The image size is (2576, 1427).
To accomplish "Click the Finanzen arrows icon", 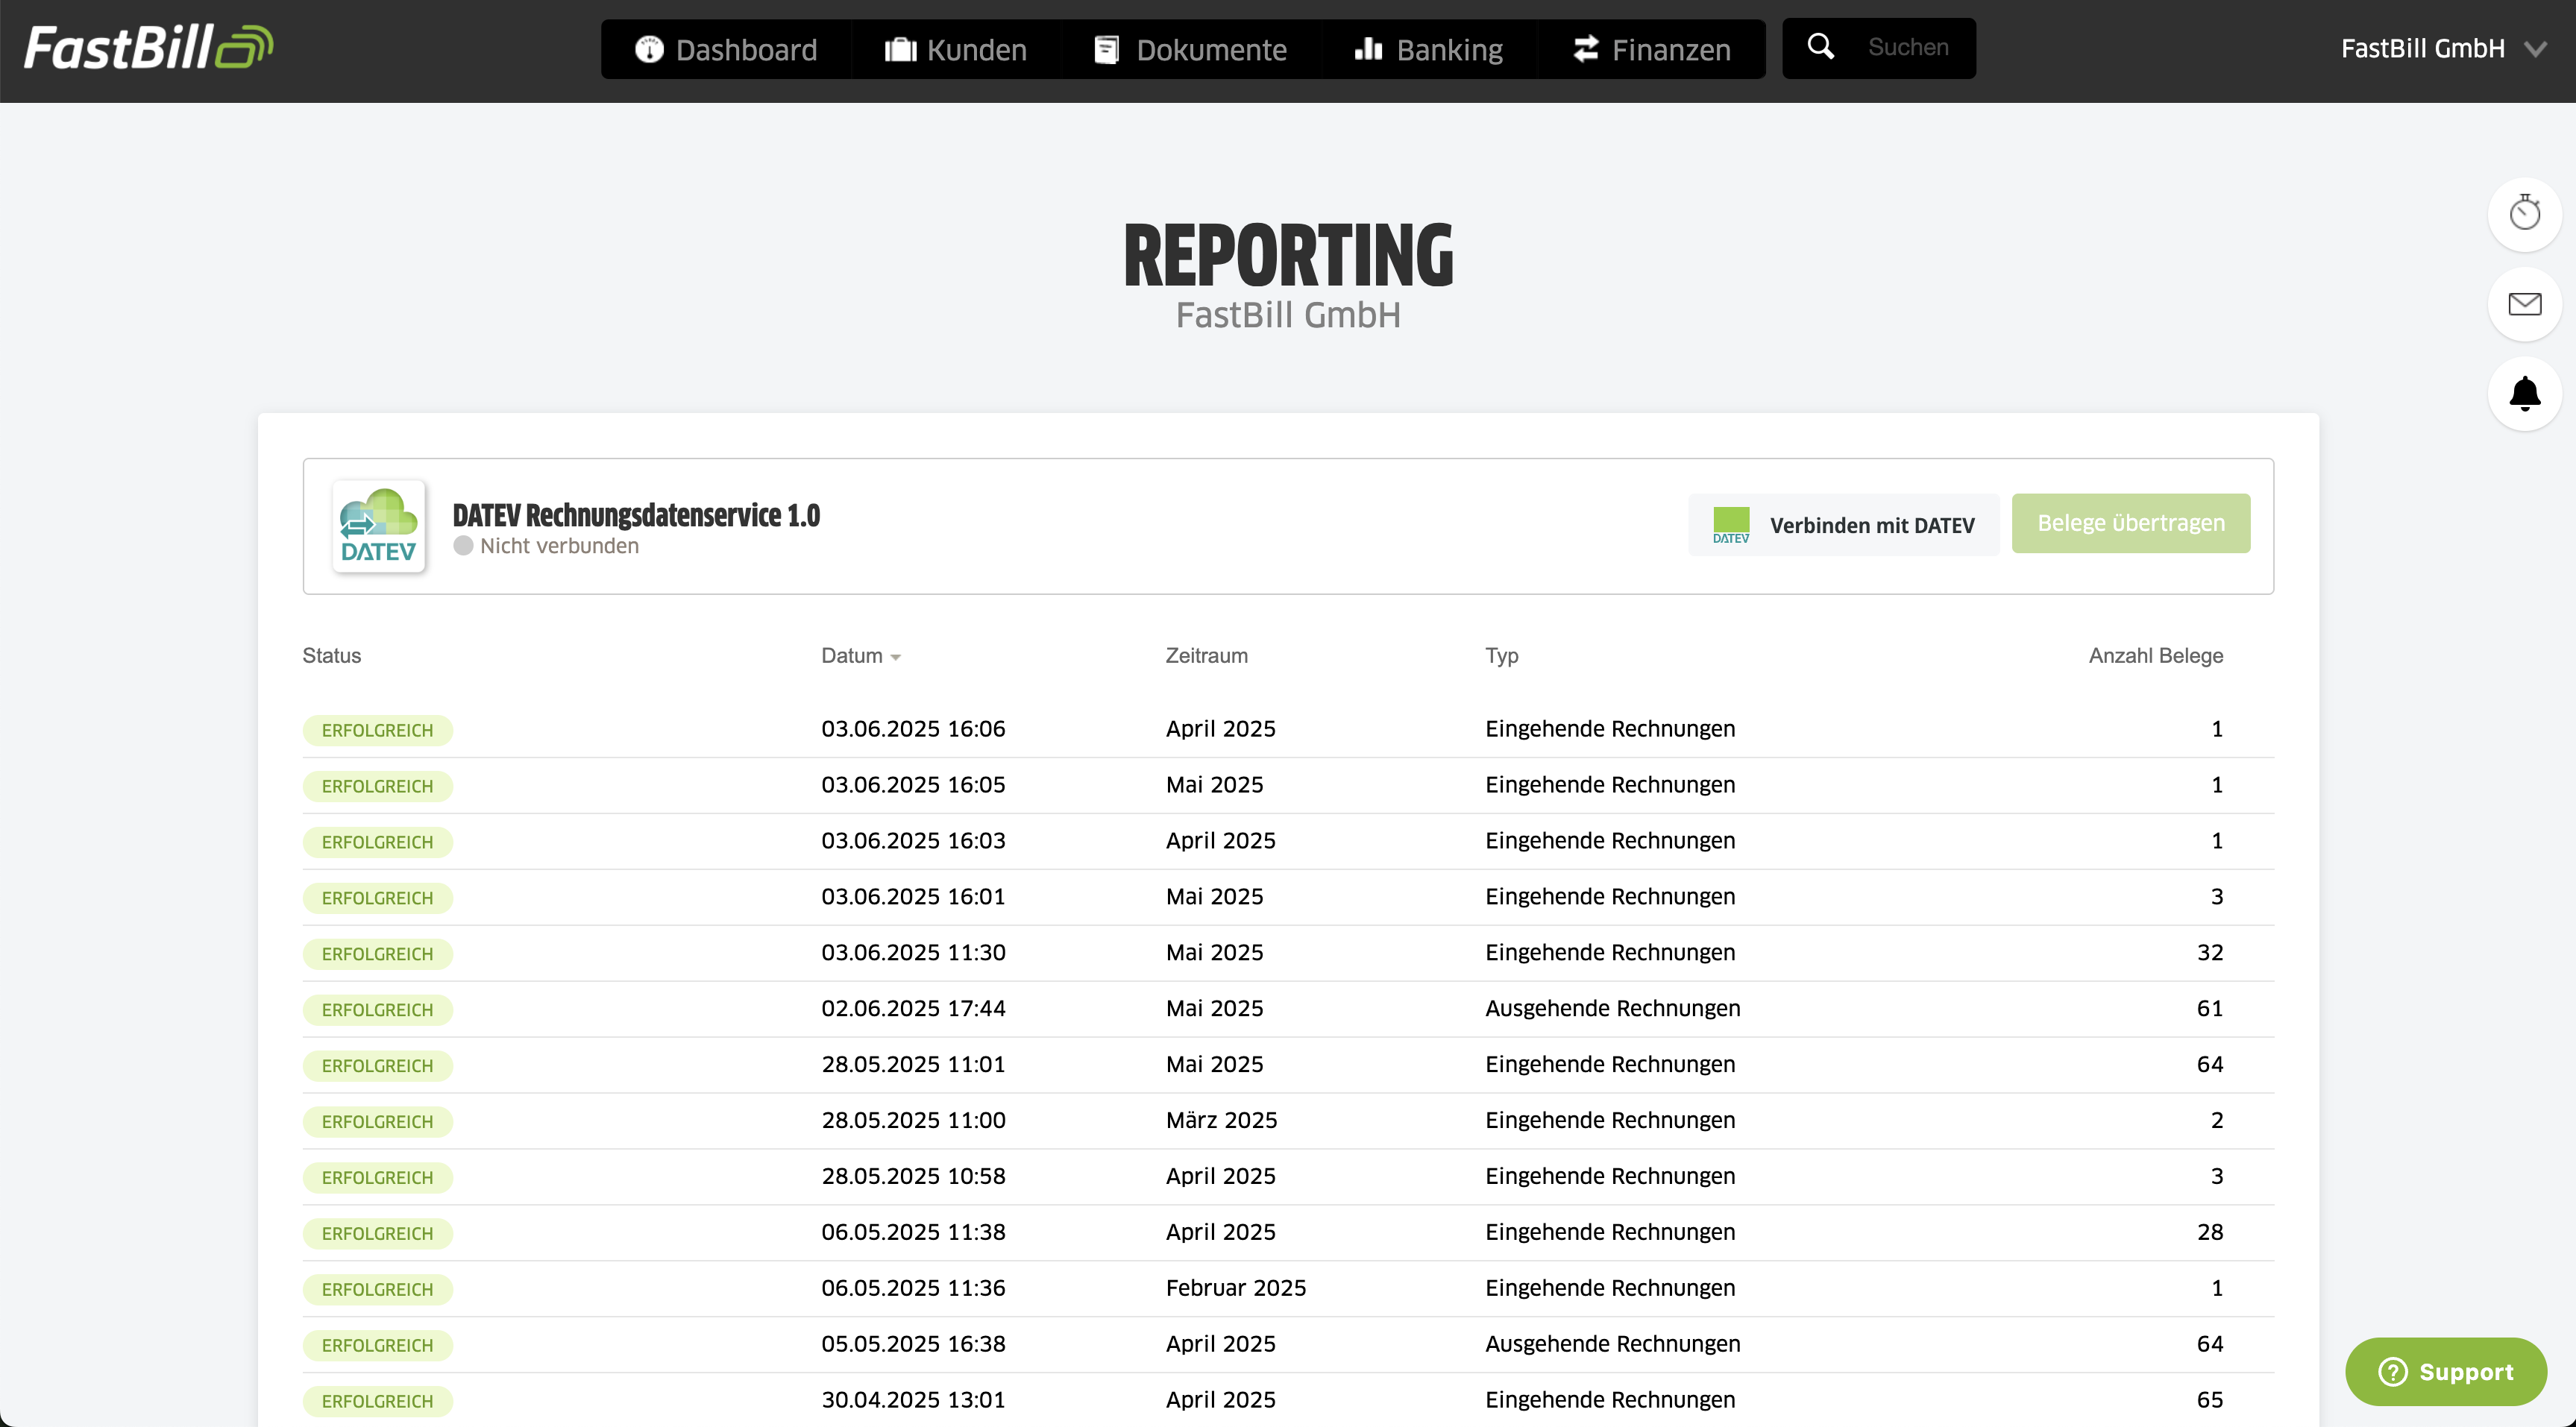I will tap(1585, 49).
